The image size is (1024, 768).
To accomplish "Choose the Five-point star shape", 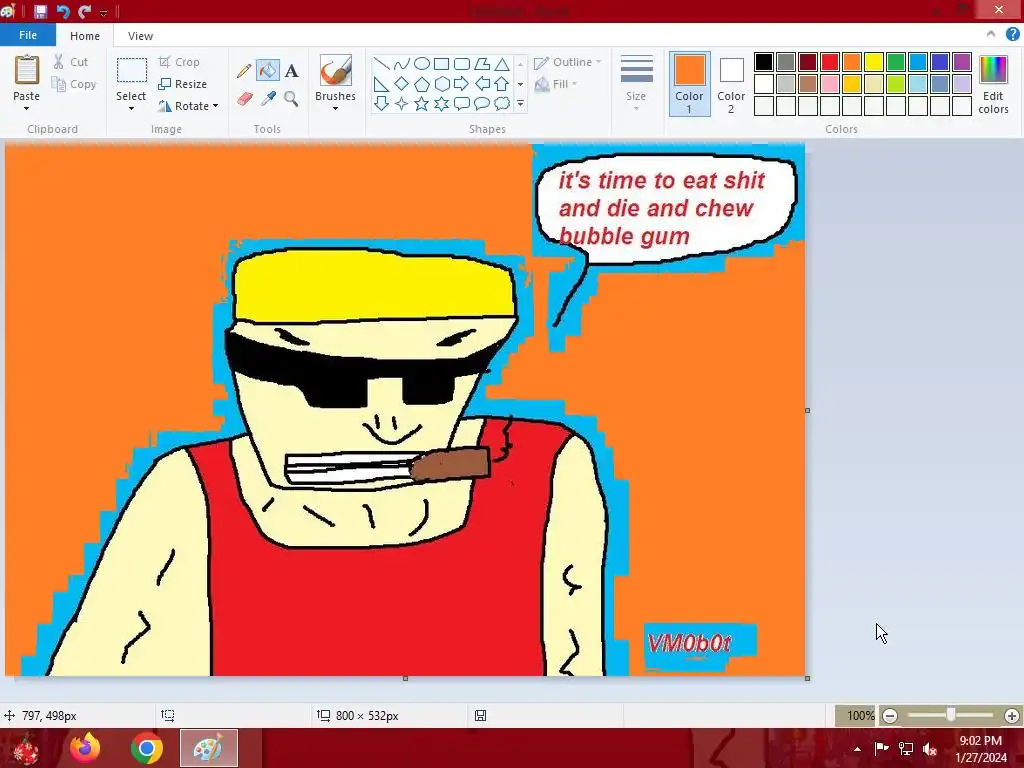I will tap(422, 103).
